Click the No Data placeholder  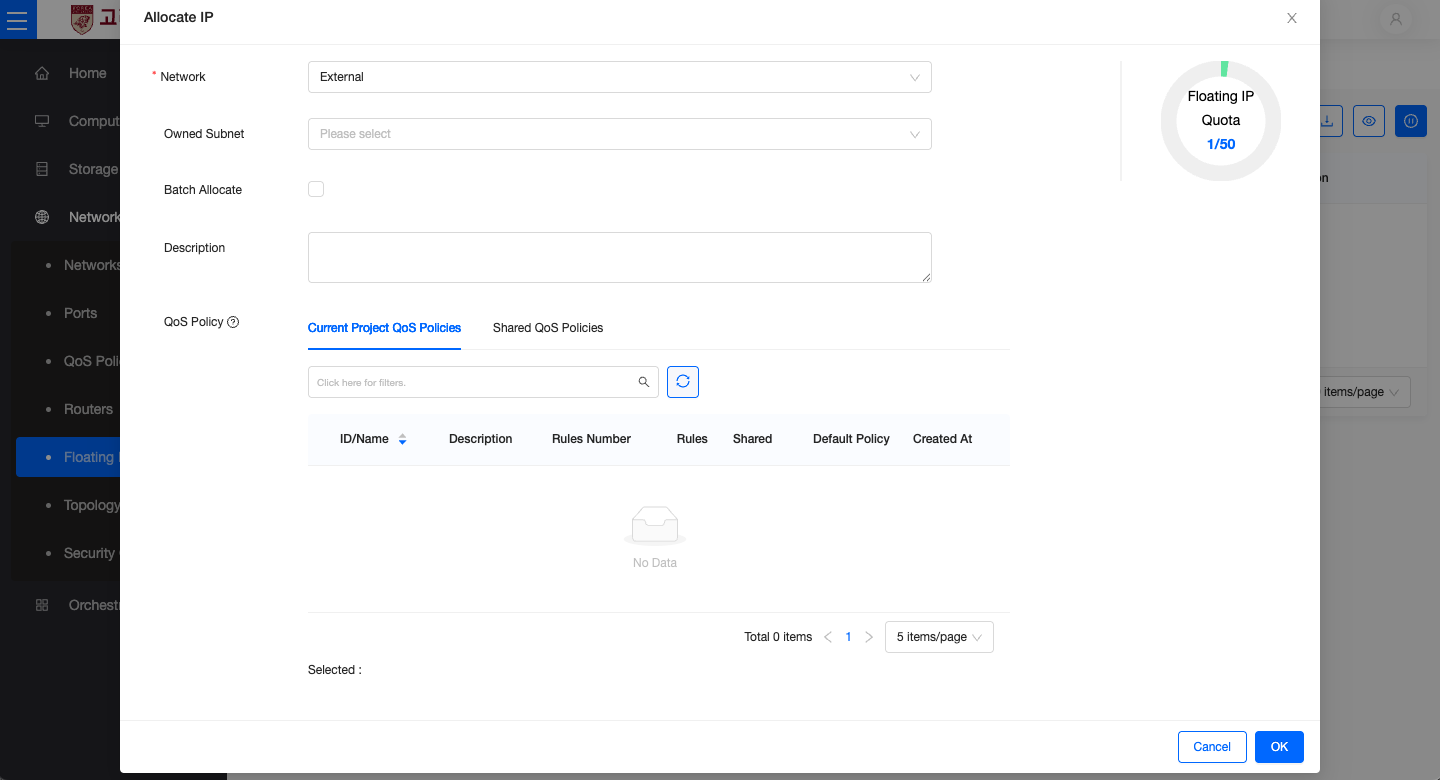point(655,539)
